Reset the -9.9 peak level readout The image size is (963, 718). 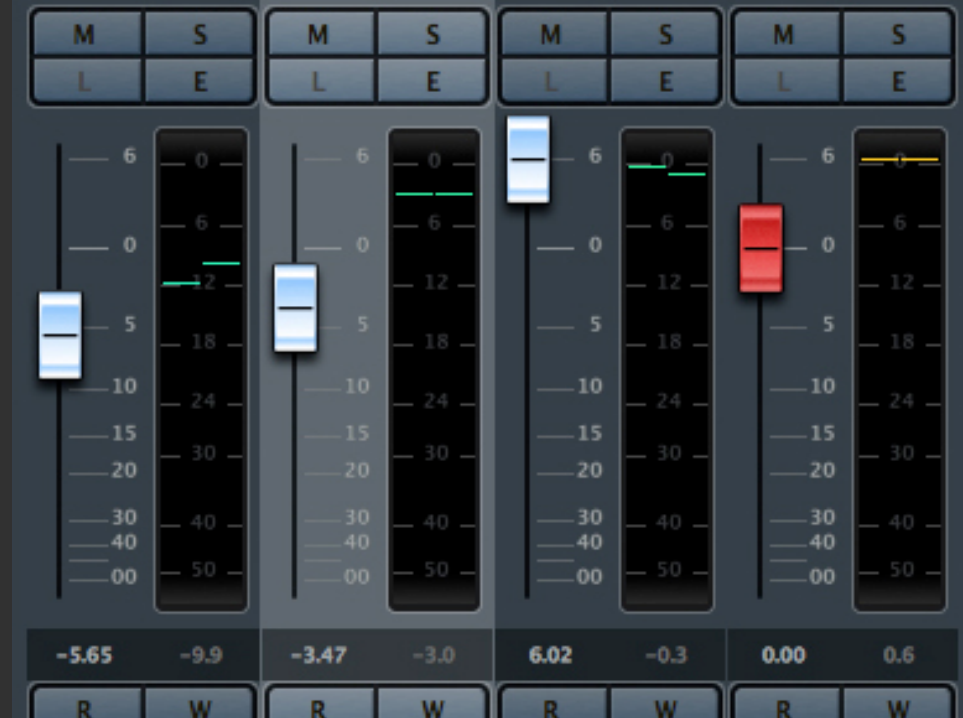201,656
